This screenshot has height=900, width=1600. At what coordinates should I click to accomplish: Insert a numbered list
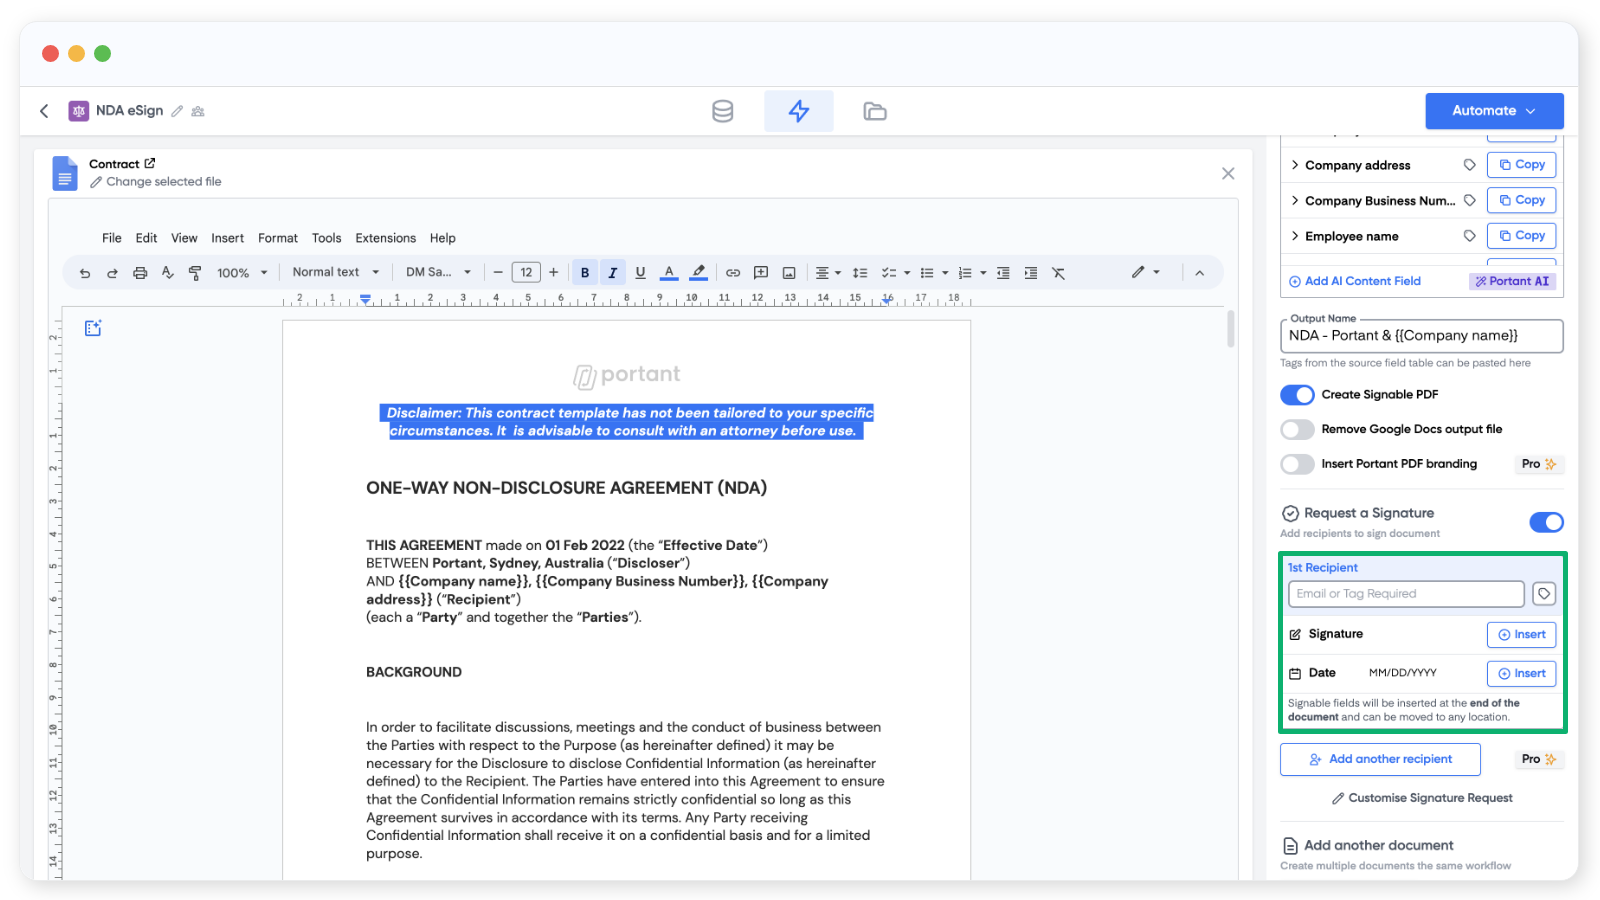tap(965, 272)
